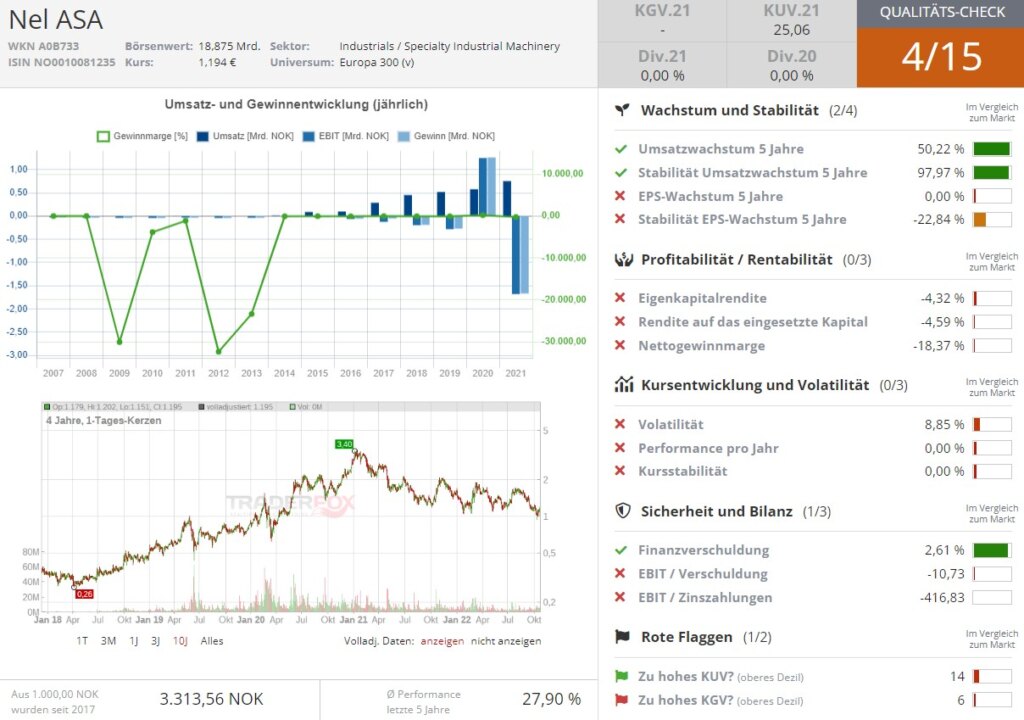
Task: Click the green checkmark for Umsatzwachstum 5 Jahre
Action: [x=621, y=149]
